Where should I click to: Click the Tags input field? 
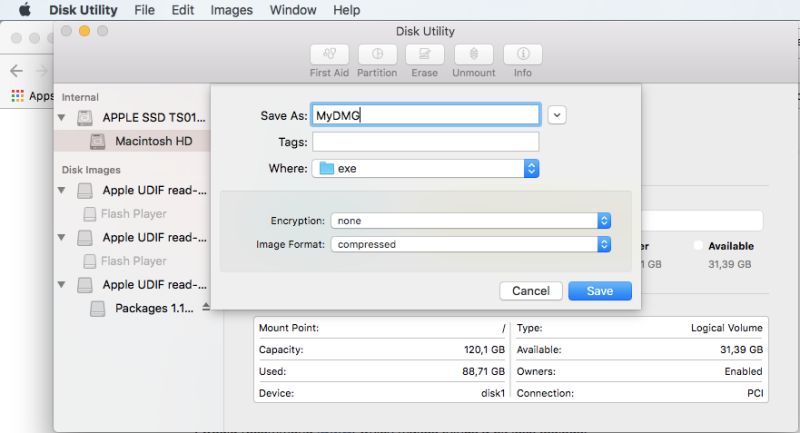tap(426, 142)
